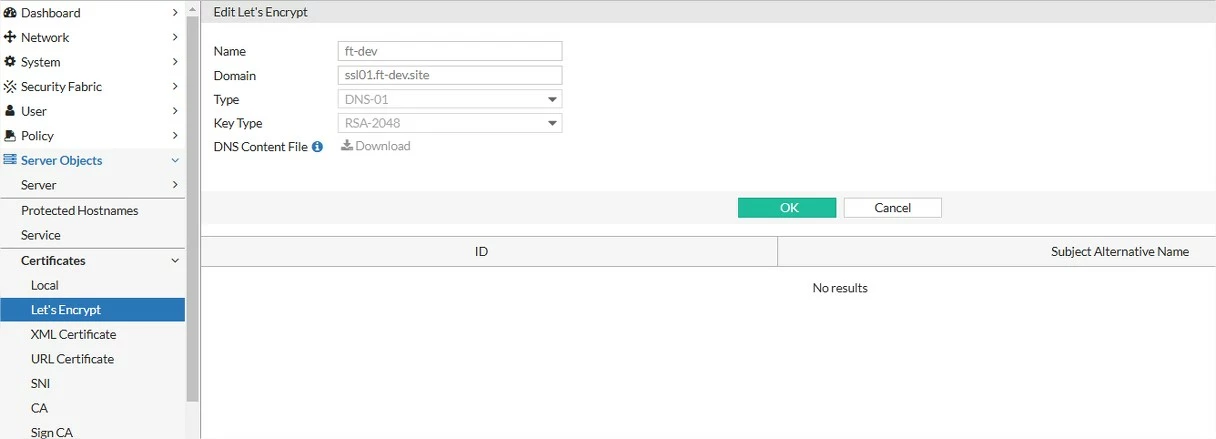Click the ID column header
Image resolution: width=1216 pixels, height=439 pixels.
(x=489, y=252)
